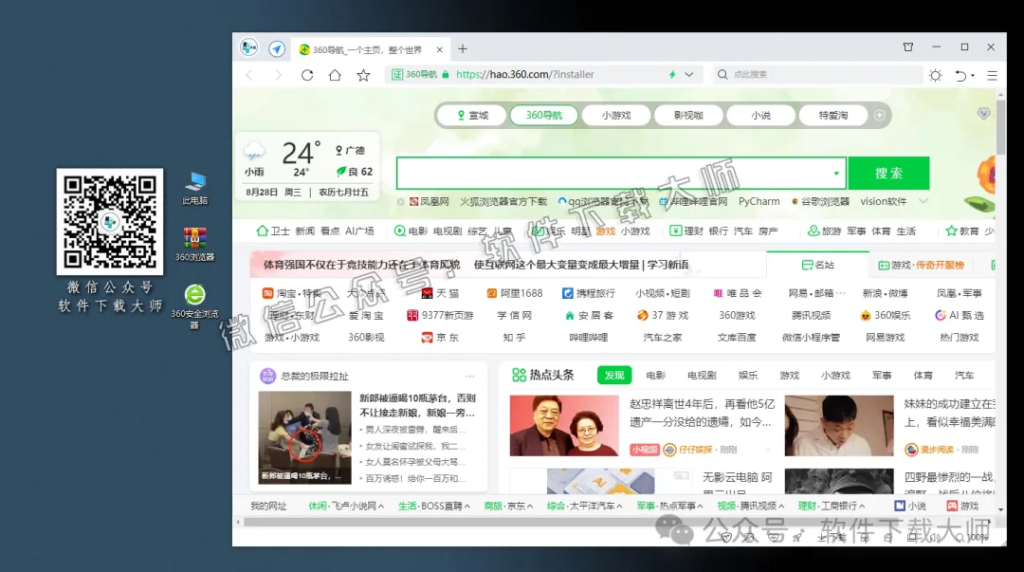
Task: Click the weather cloud icon showing 小雨
Action: (253, 153)
